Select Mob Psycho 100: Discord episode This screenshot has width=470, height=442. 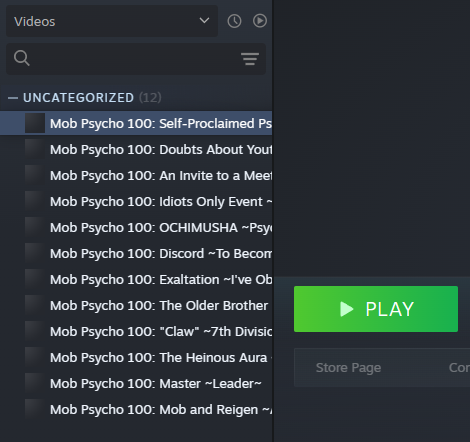[136, 253]
